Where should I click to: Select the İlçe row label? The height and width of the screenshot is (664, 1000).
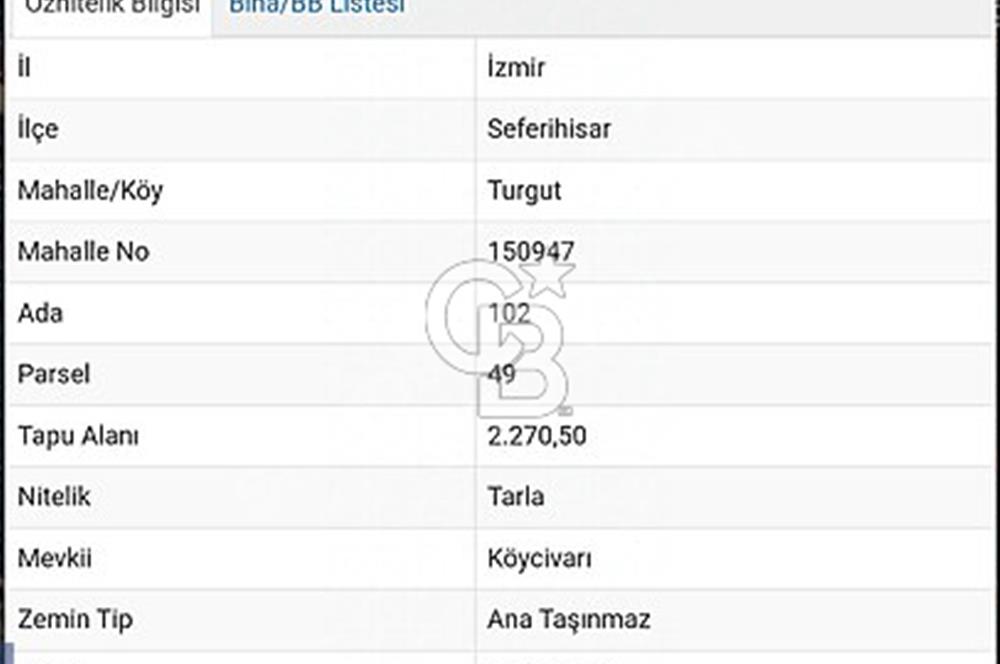(x=35, y=129)
